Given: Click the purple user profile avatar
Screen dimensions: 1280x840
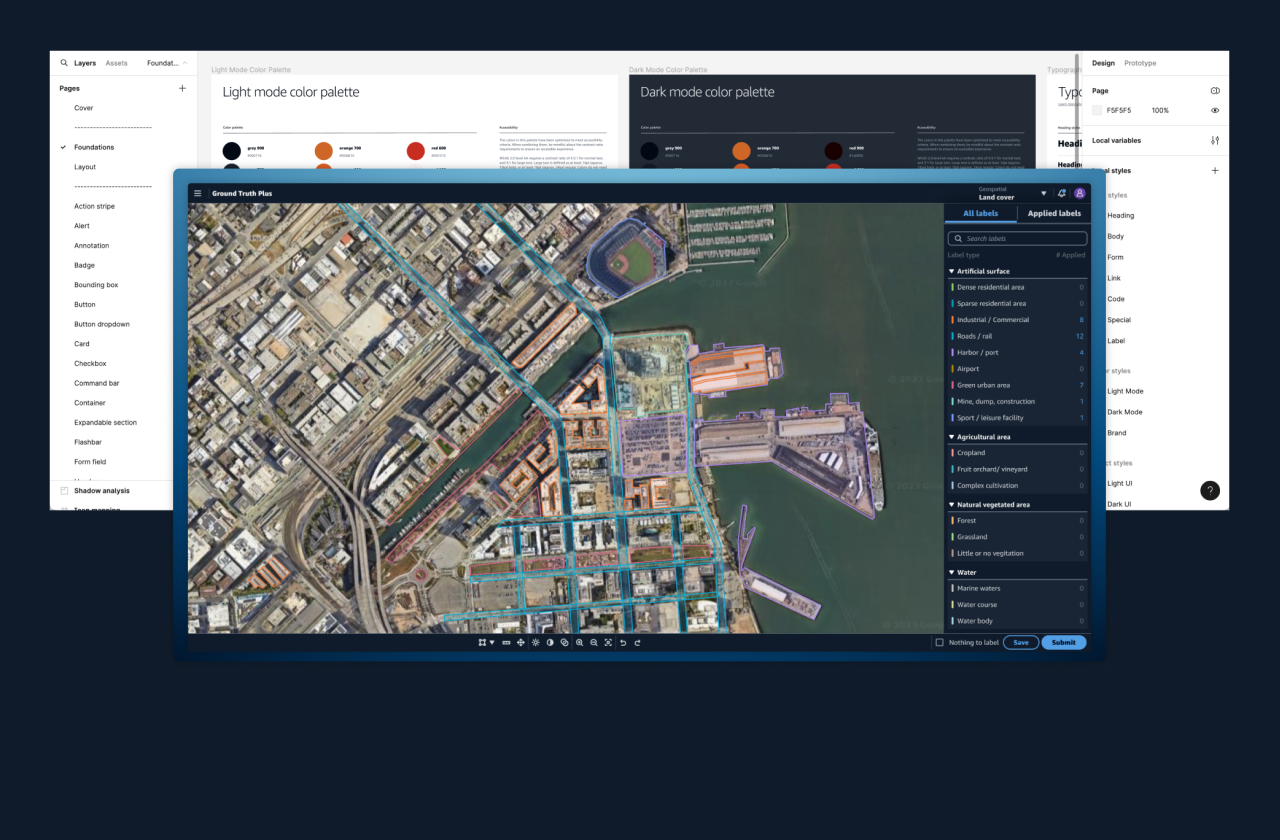Looking at the screenshot, I should (x=1079, y=193).
